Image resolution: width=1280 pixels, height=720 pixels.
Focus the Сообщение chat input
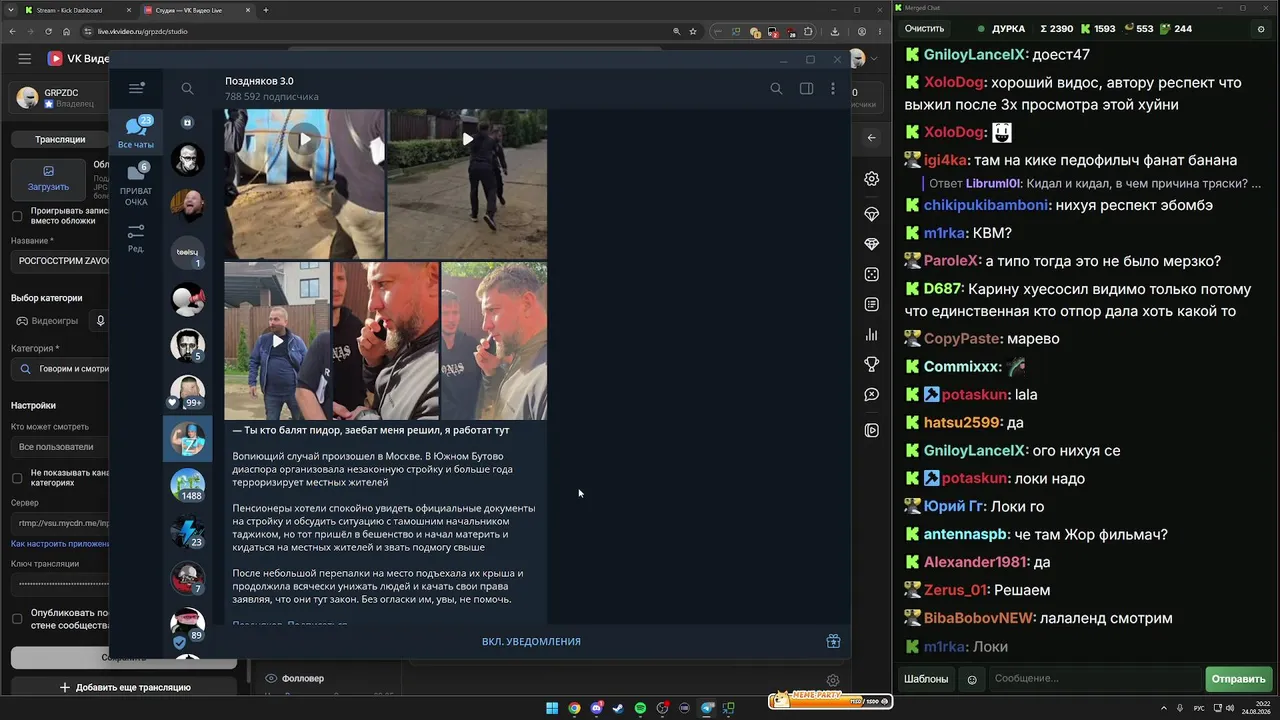point(1095,679)
